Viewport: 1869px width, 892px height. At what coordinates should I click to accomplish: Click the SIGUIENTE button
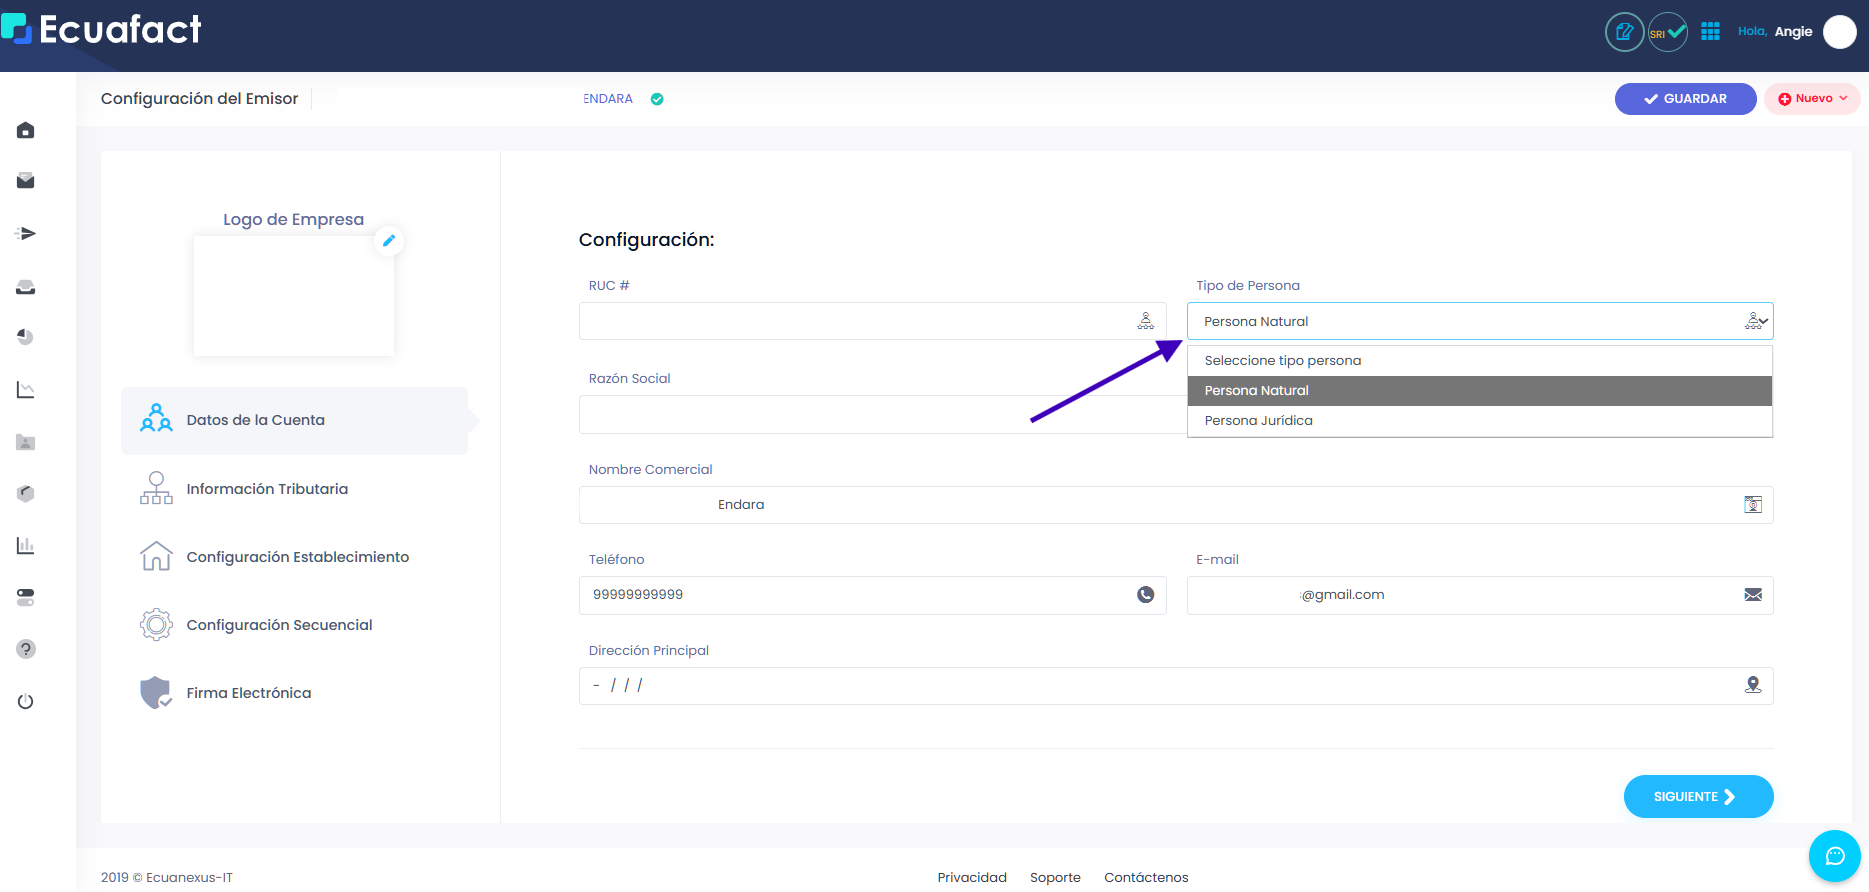(x=1698, y=797)
